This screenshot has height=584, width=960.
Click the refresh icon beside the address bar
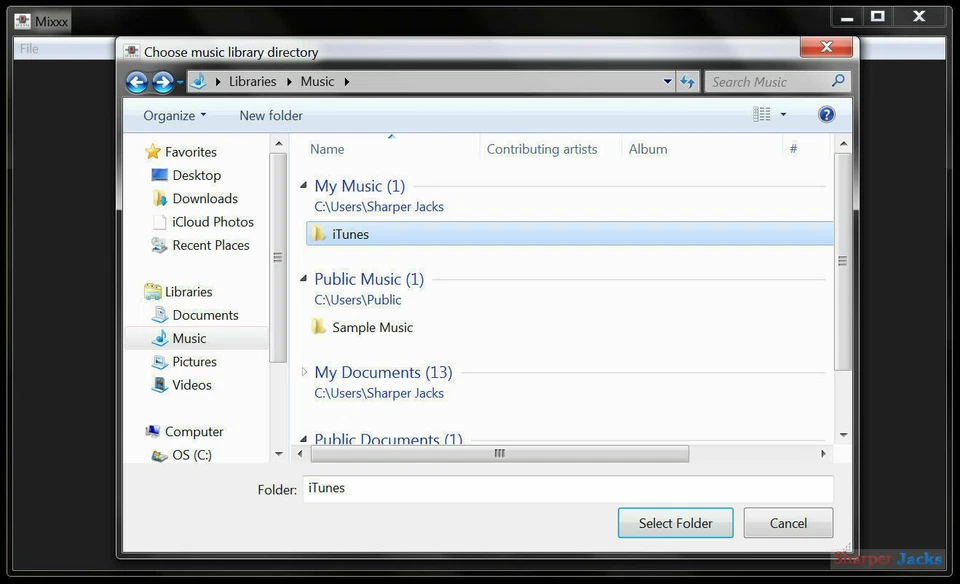coord(688,81)
